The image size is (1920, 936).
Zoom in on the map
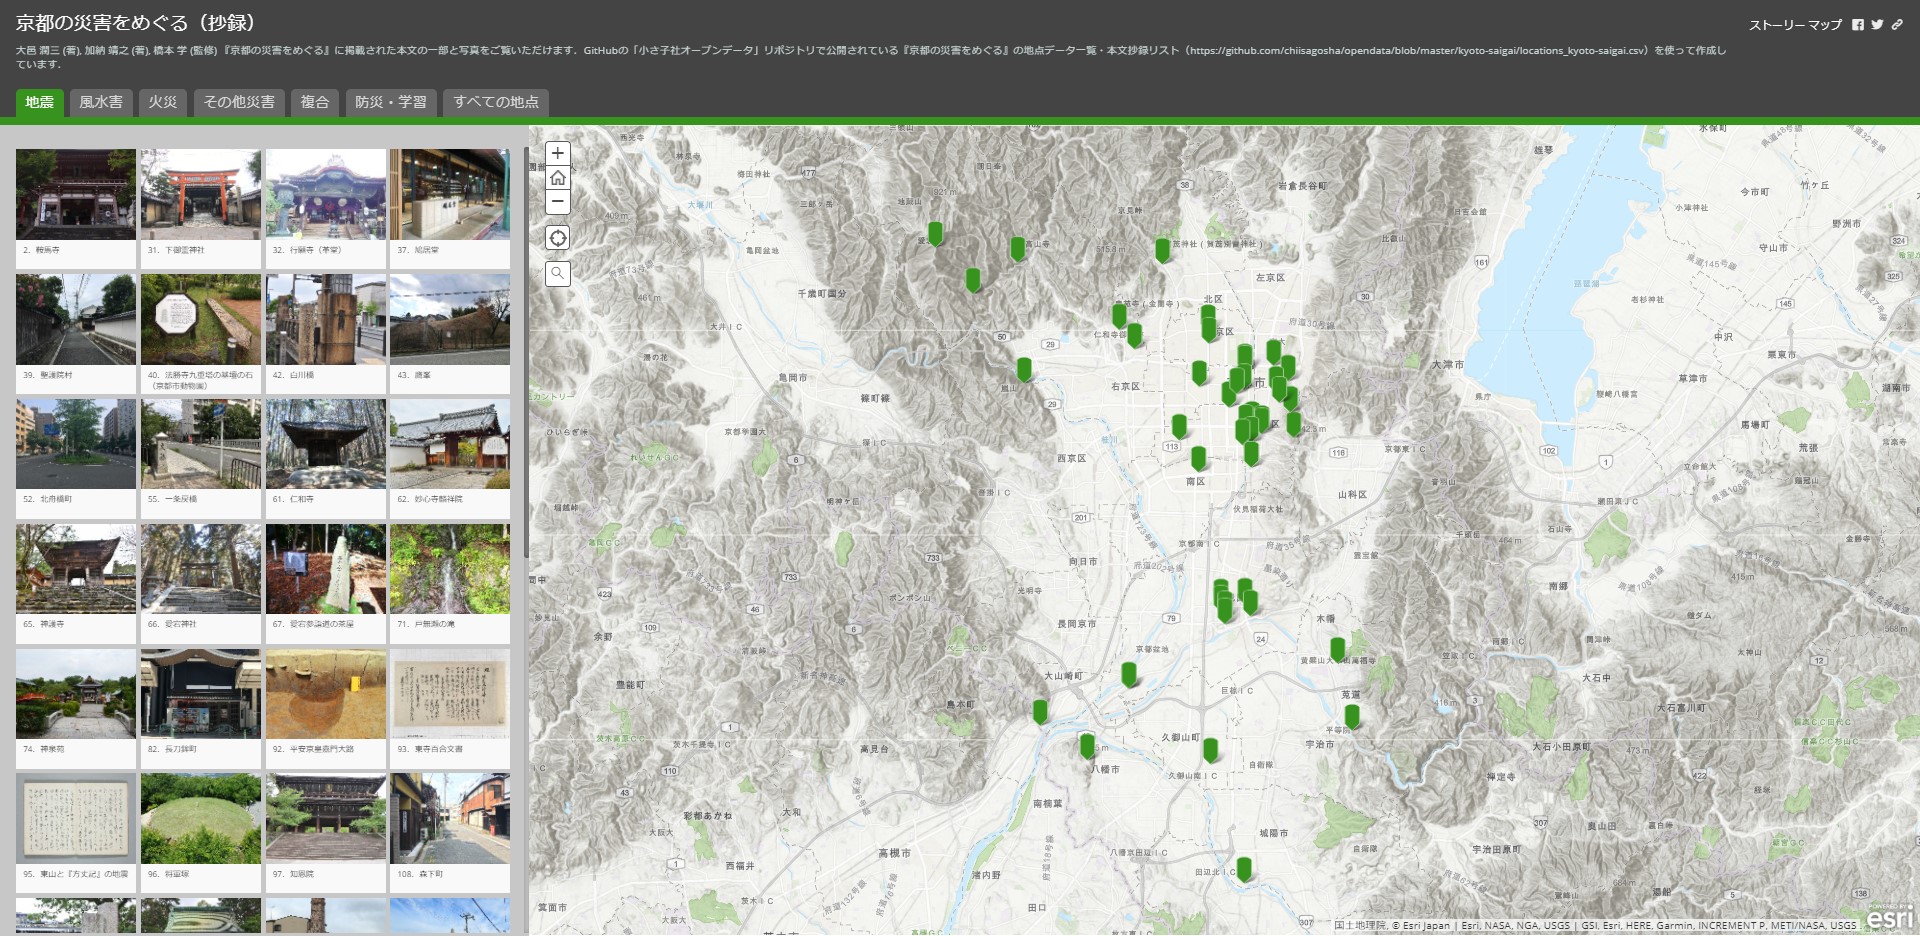coord(558,153)
